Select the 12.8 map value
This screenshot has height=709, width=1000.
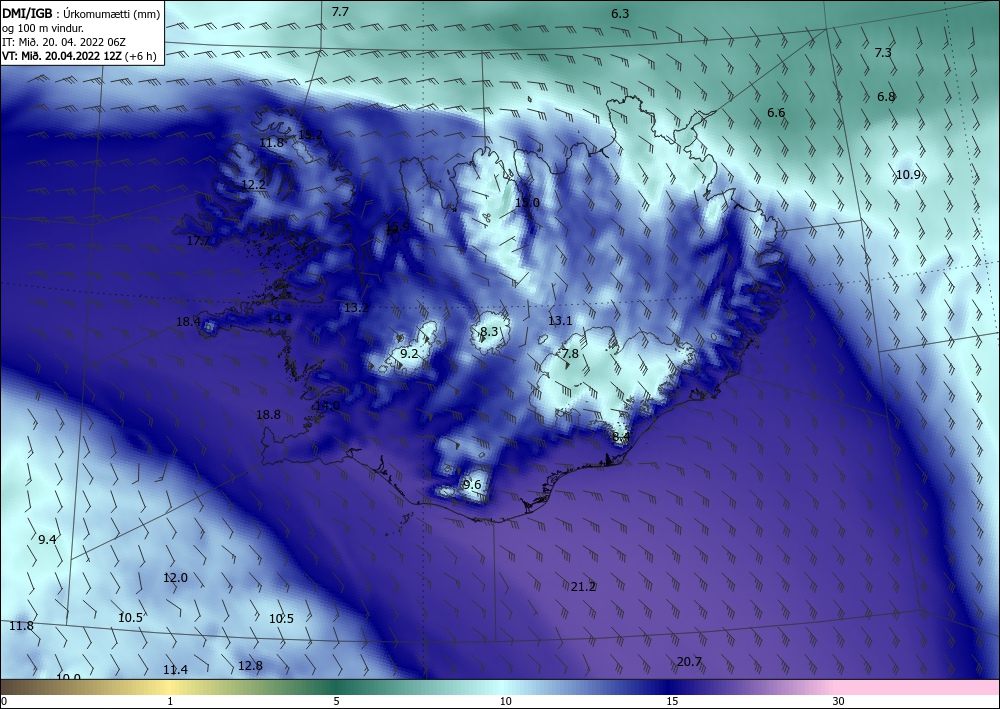[x=250, y=666]
